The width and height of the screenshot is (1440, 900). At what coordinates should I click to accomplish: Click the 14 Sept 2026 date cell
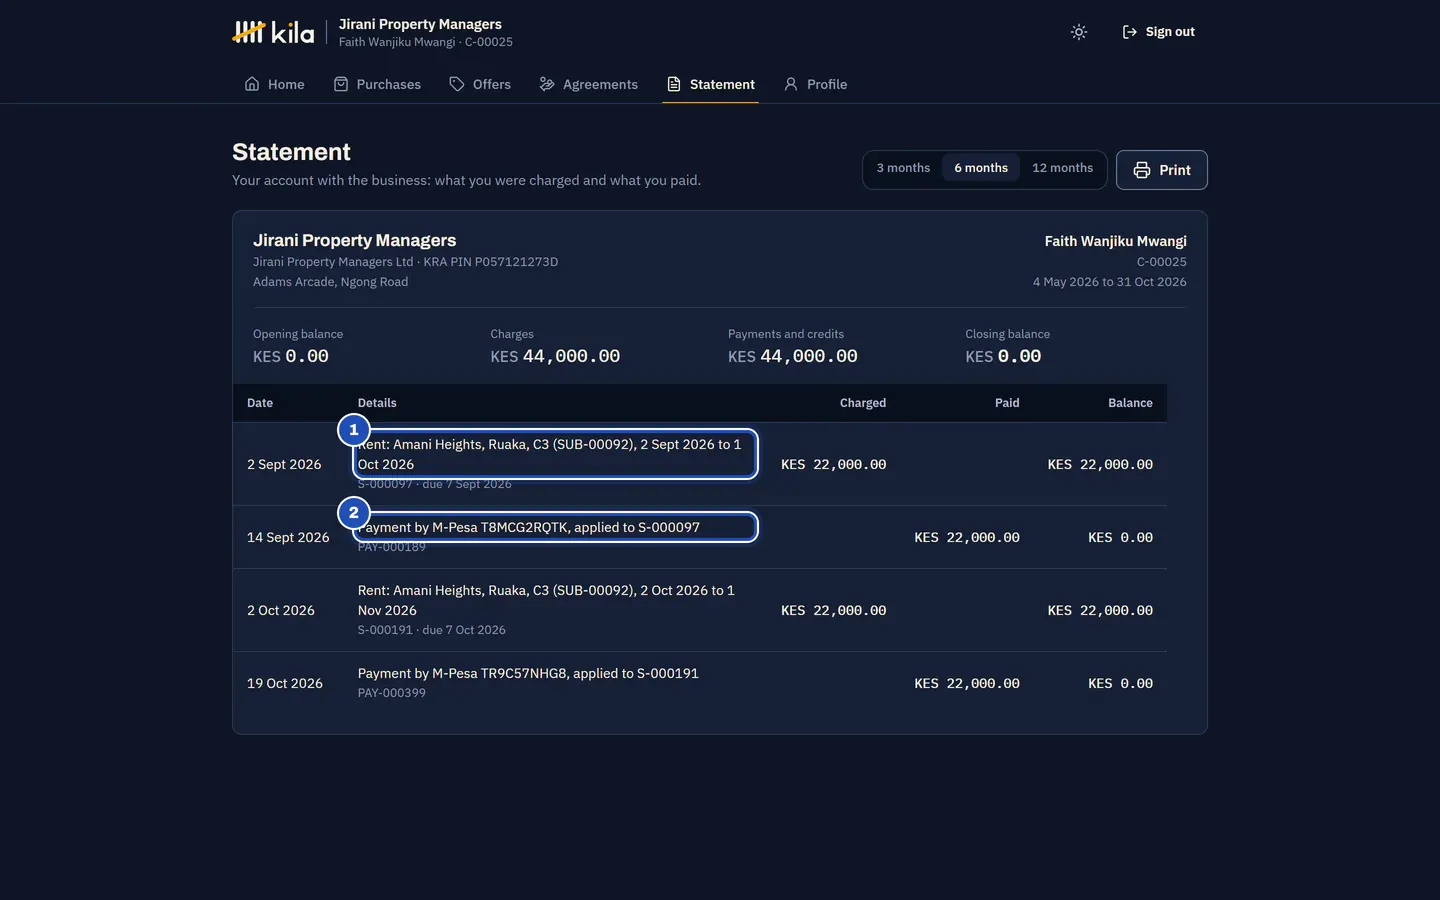(288, 537)
